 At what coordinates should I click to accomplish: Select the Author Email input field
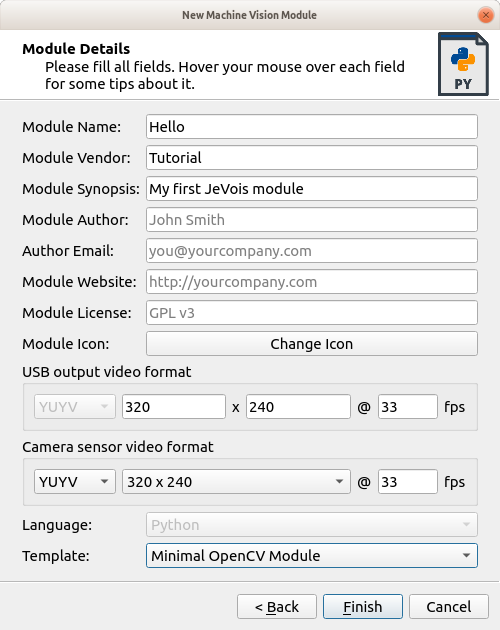tap(312, 250)
